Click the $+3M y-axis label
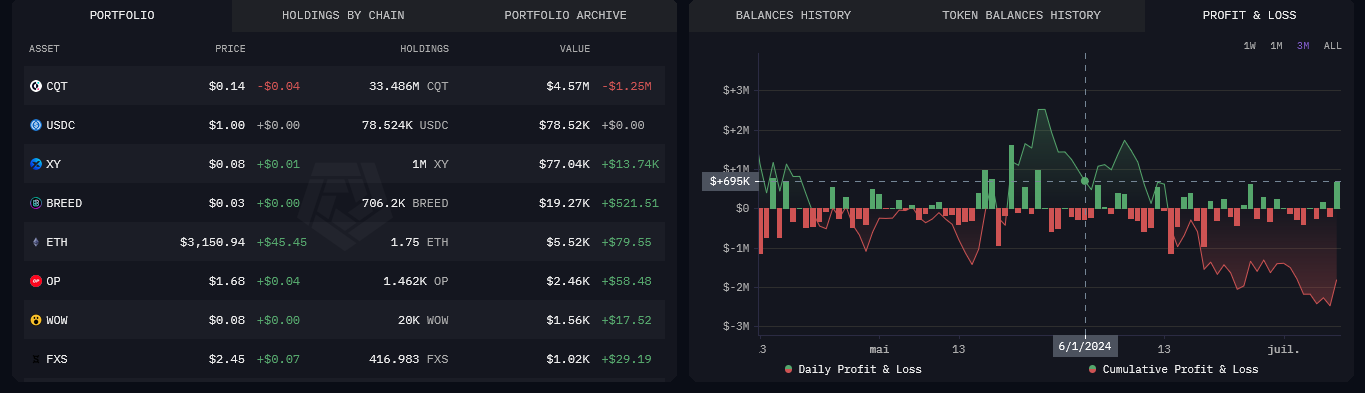This screenshot has height=393, width=1365. pyautogui.click(x=736, y=91)
